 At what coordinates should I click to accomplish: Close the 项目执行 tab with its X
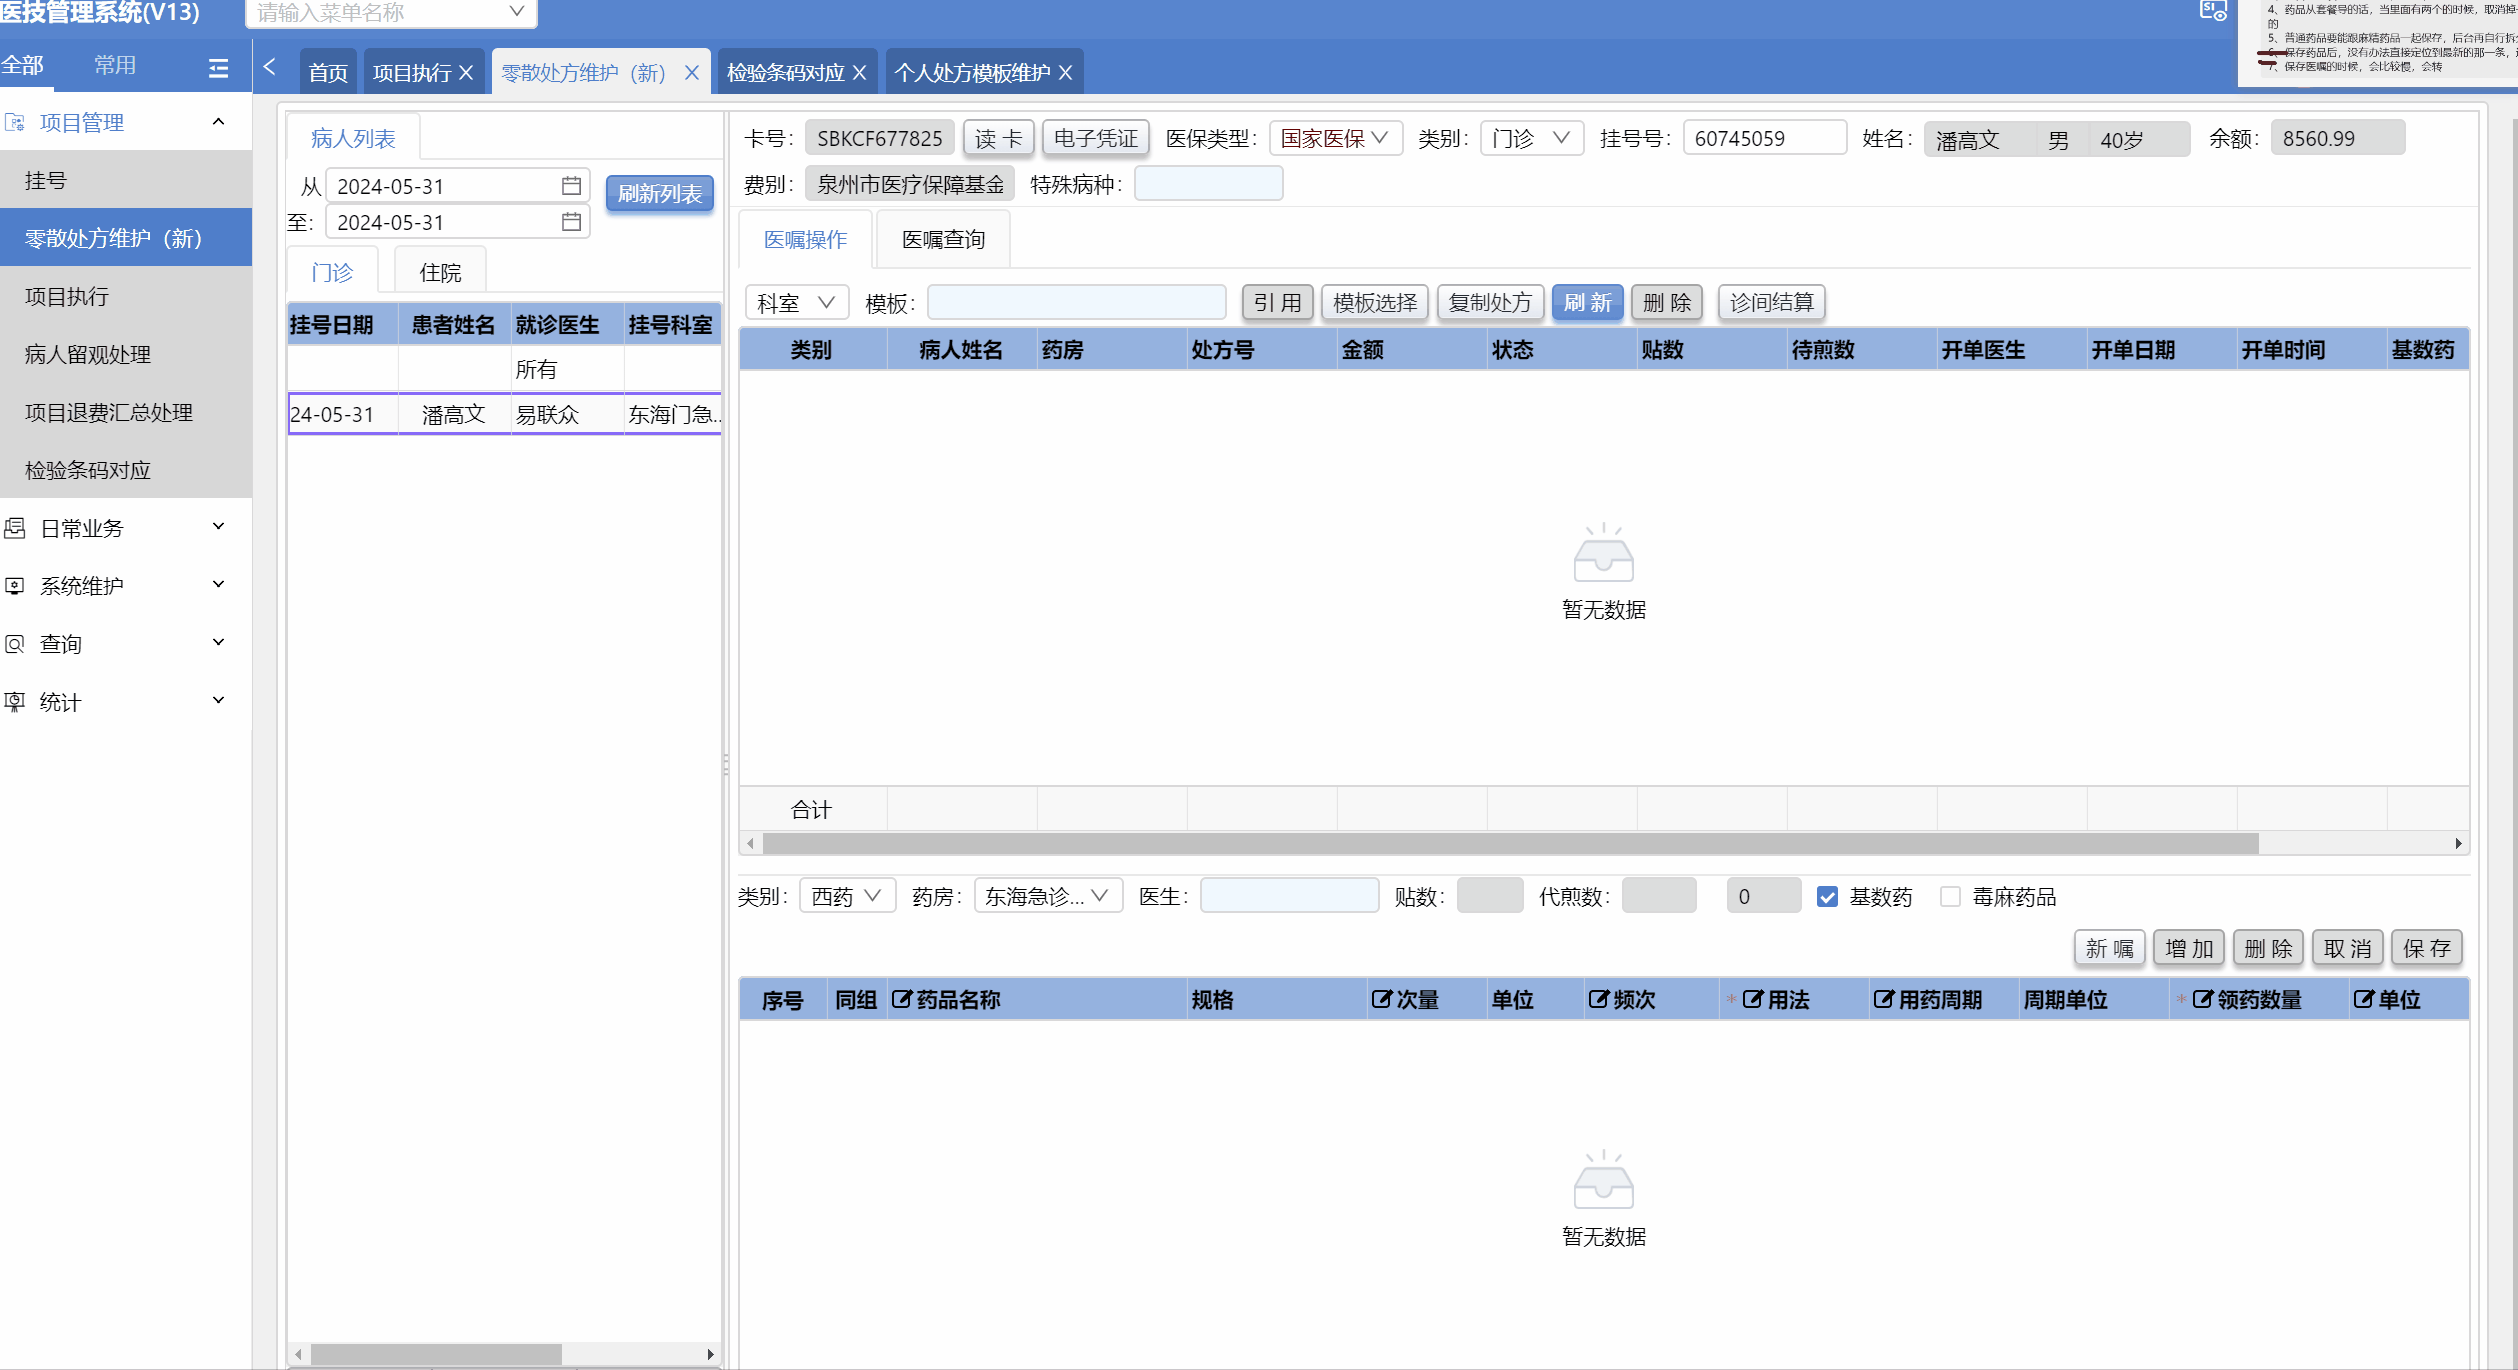pos(466,73)
